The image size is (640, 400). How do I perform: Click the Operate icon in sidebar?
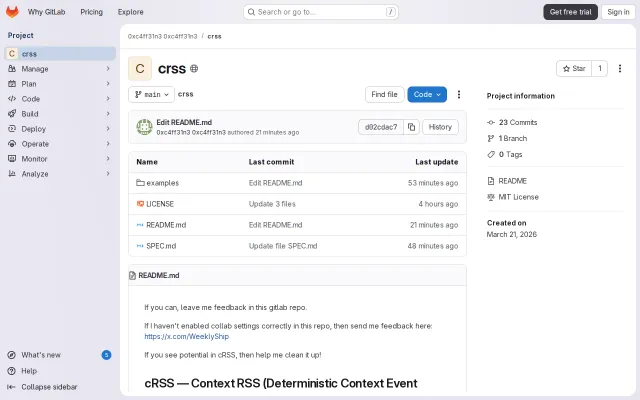pos(12,144)
